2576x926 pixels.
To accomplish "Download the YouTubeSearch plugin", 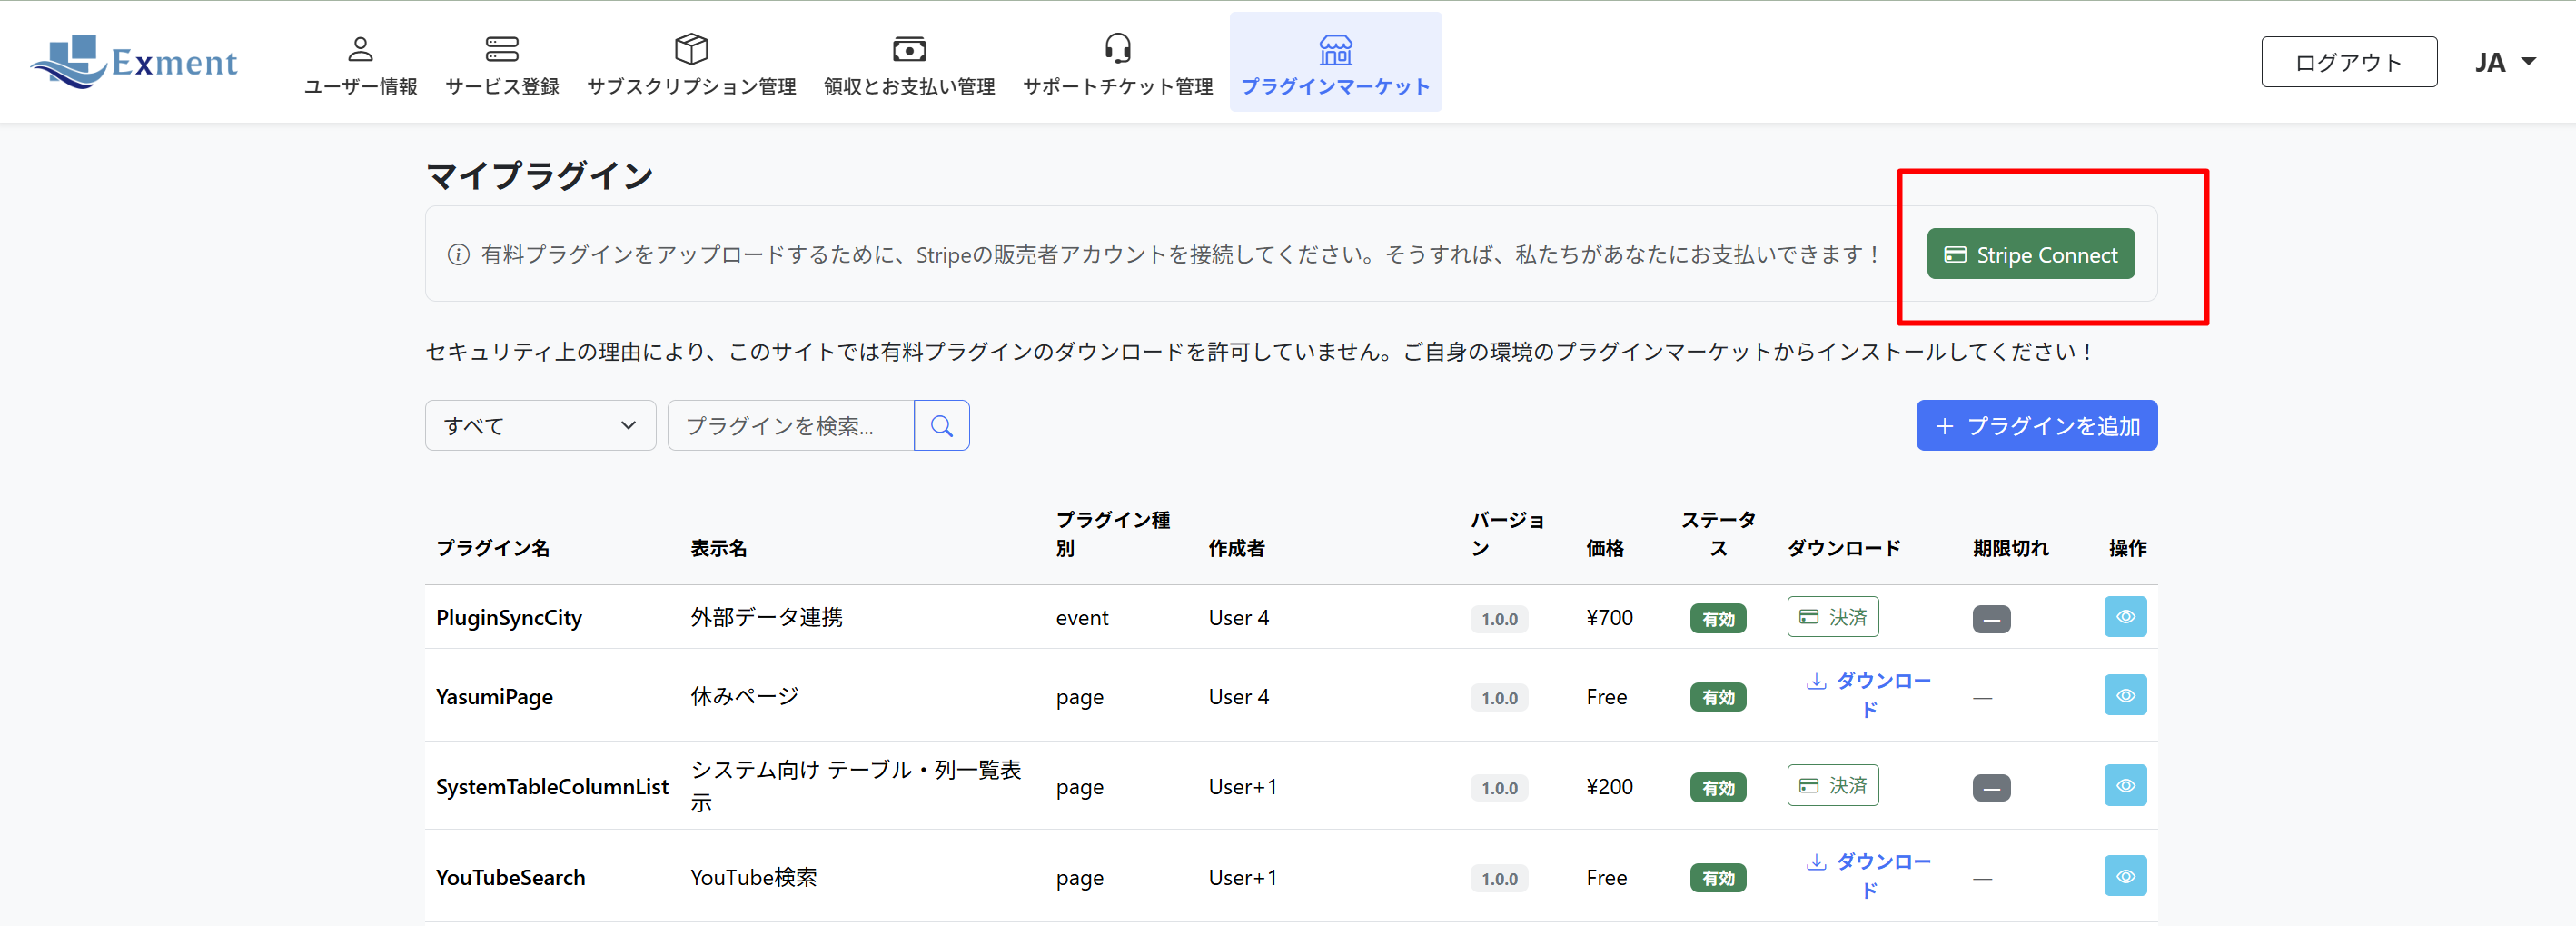I will coord(1868,876).
